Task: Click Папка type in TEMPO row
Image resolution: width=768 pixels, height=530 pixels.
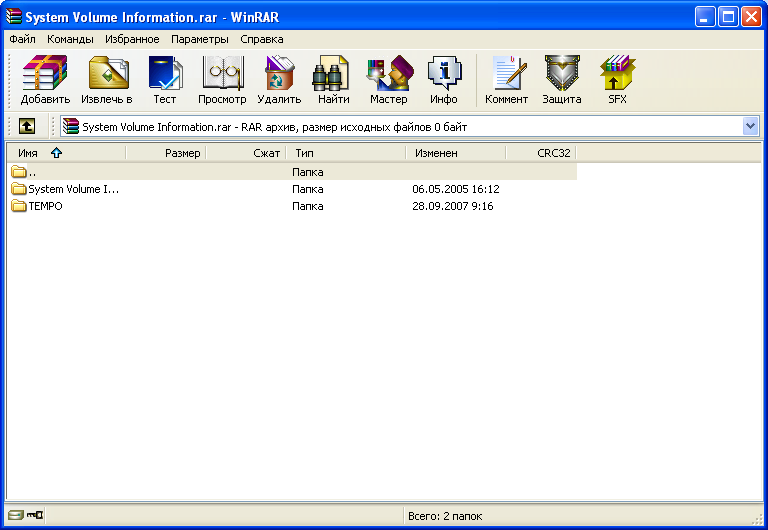Action: click(x=308, y=206)
